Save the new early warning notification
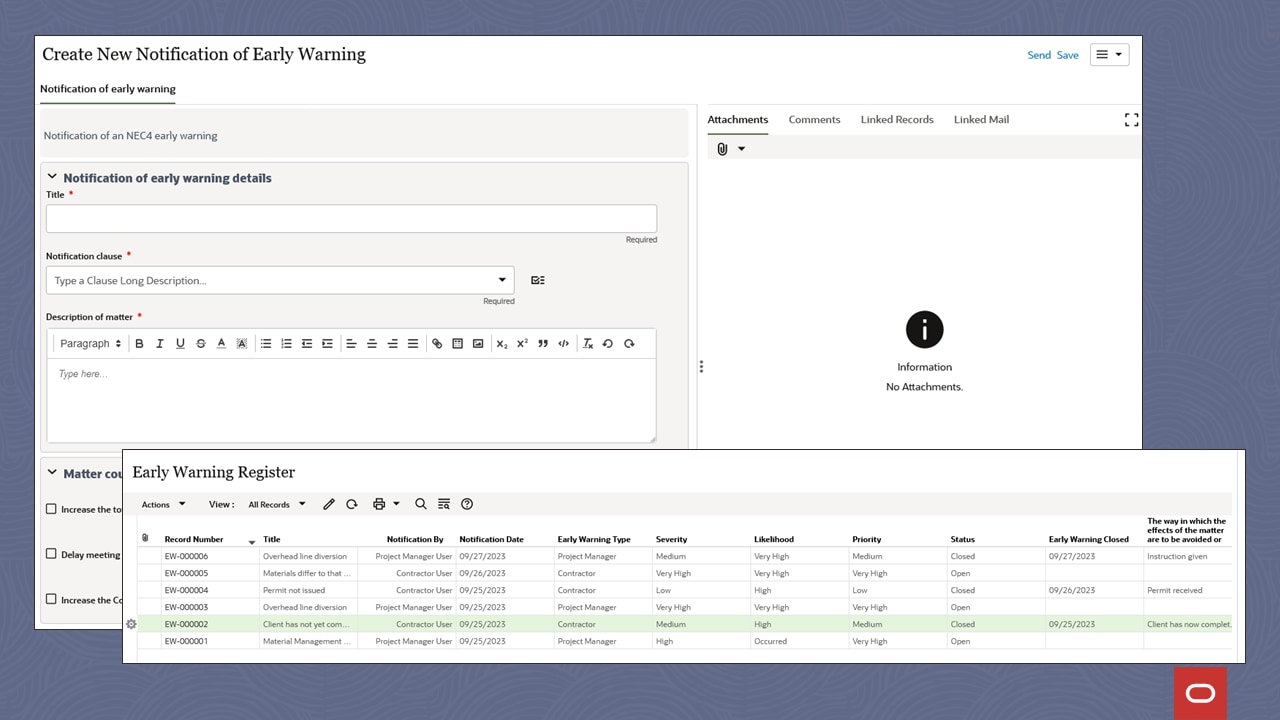 [1067, 55]
